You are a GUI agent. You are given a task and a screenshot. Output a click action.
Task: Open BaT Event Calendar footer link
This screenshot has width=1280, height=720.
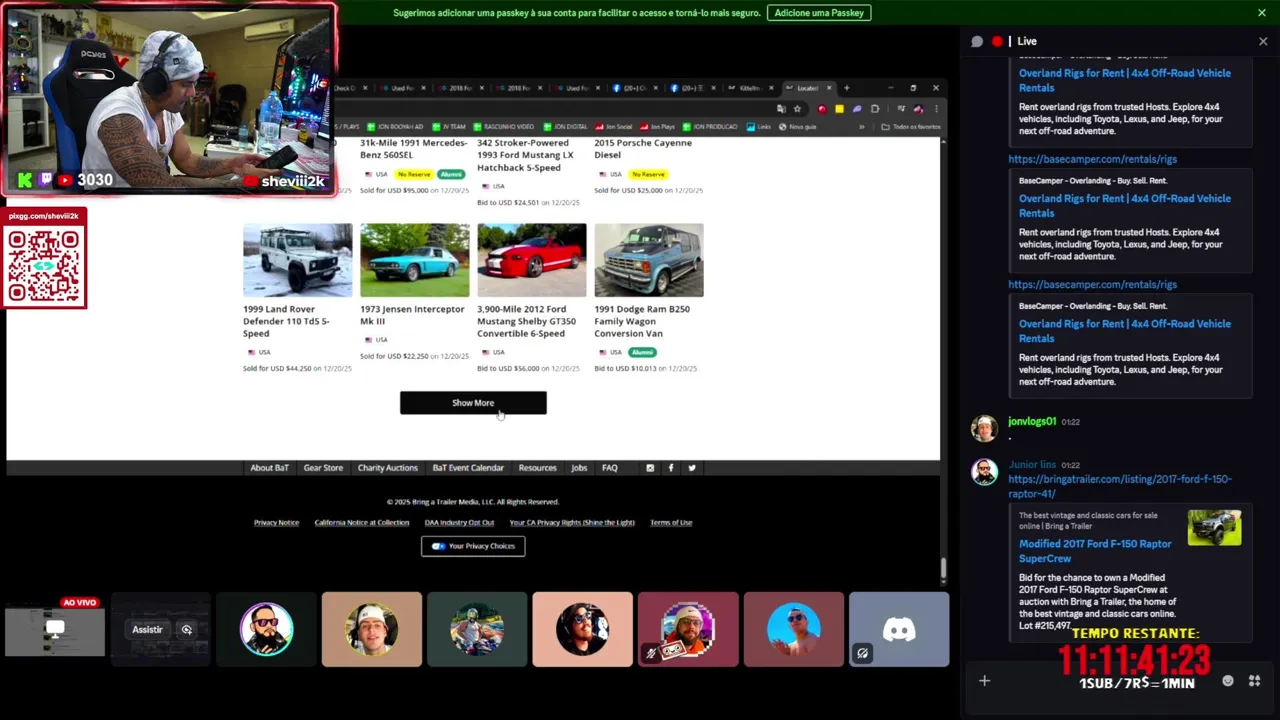[x=468, y=468]
